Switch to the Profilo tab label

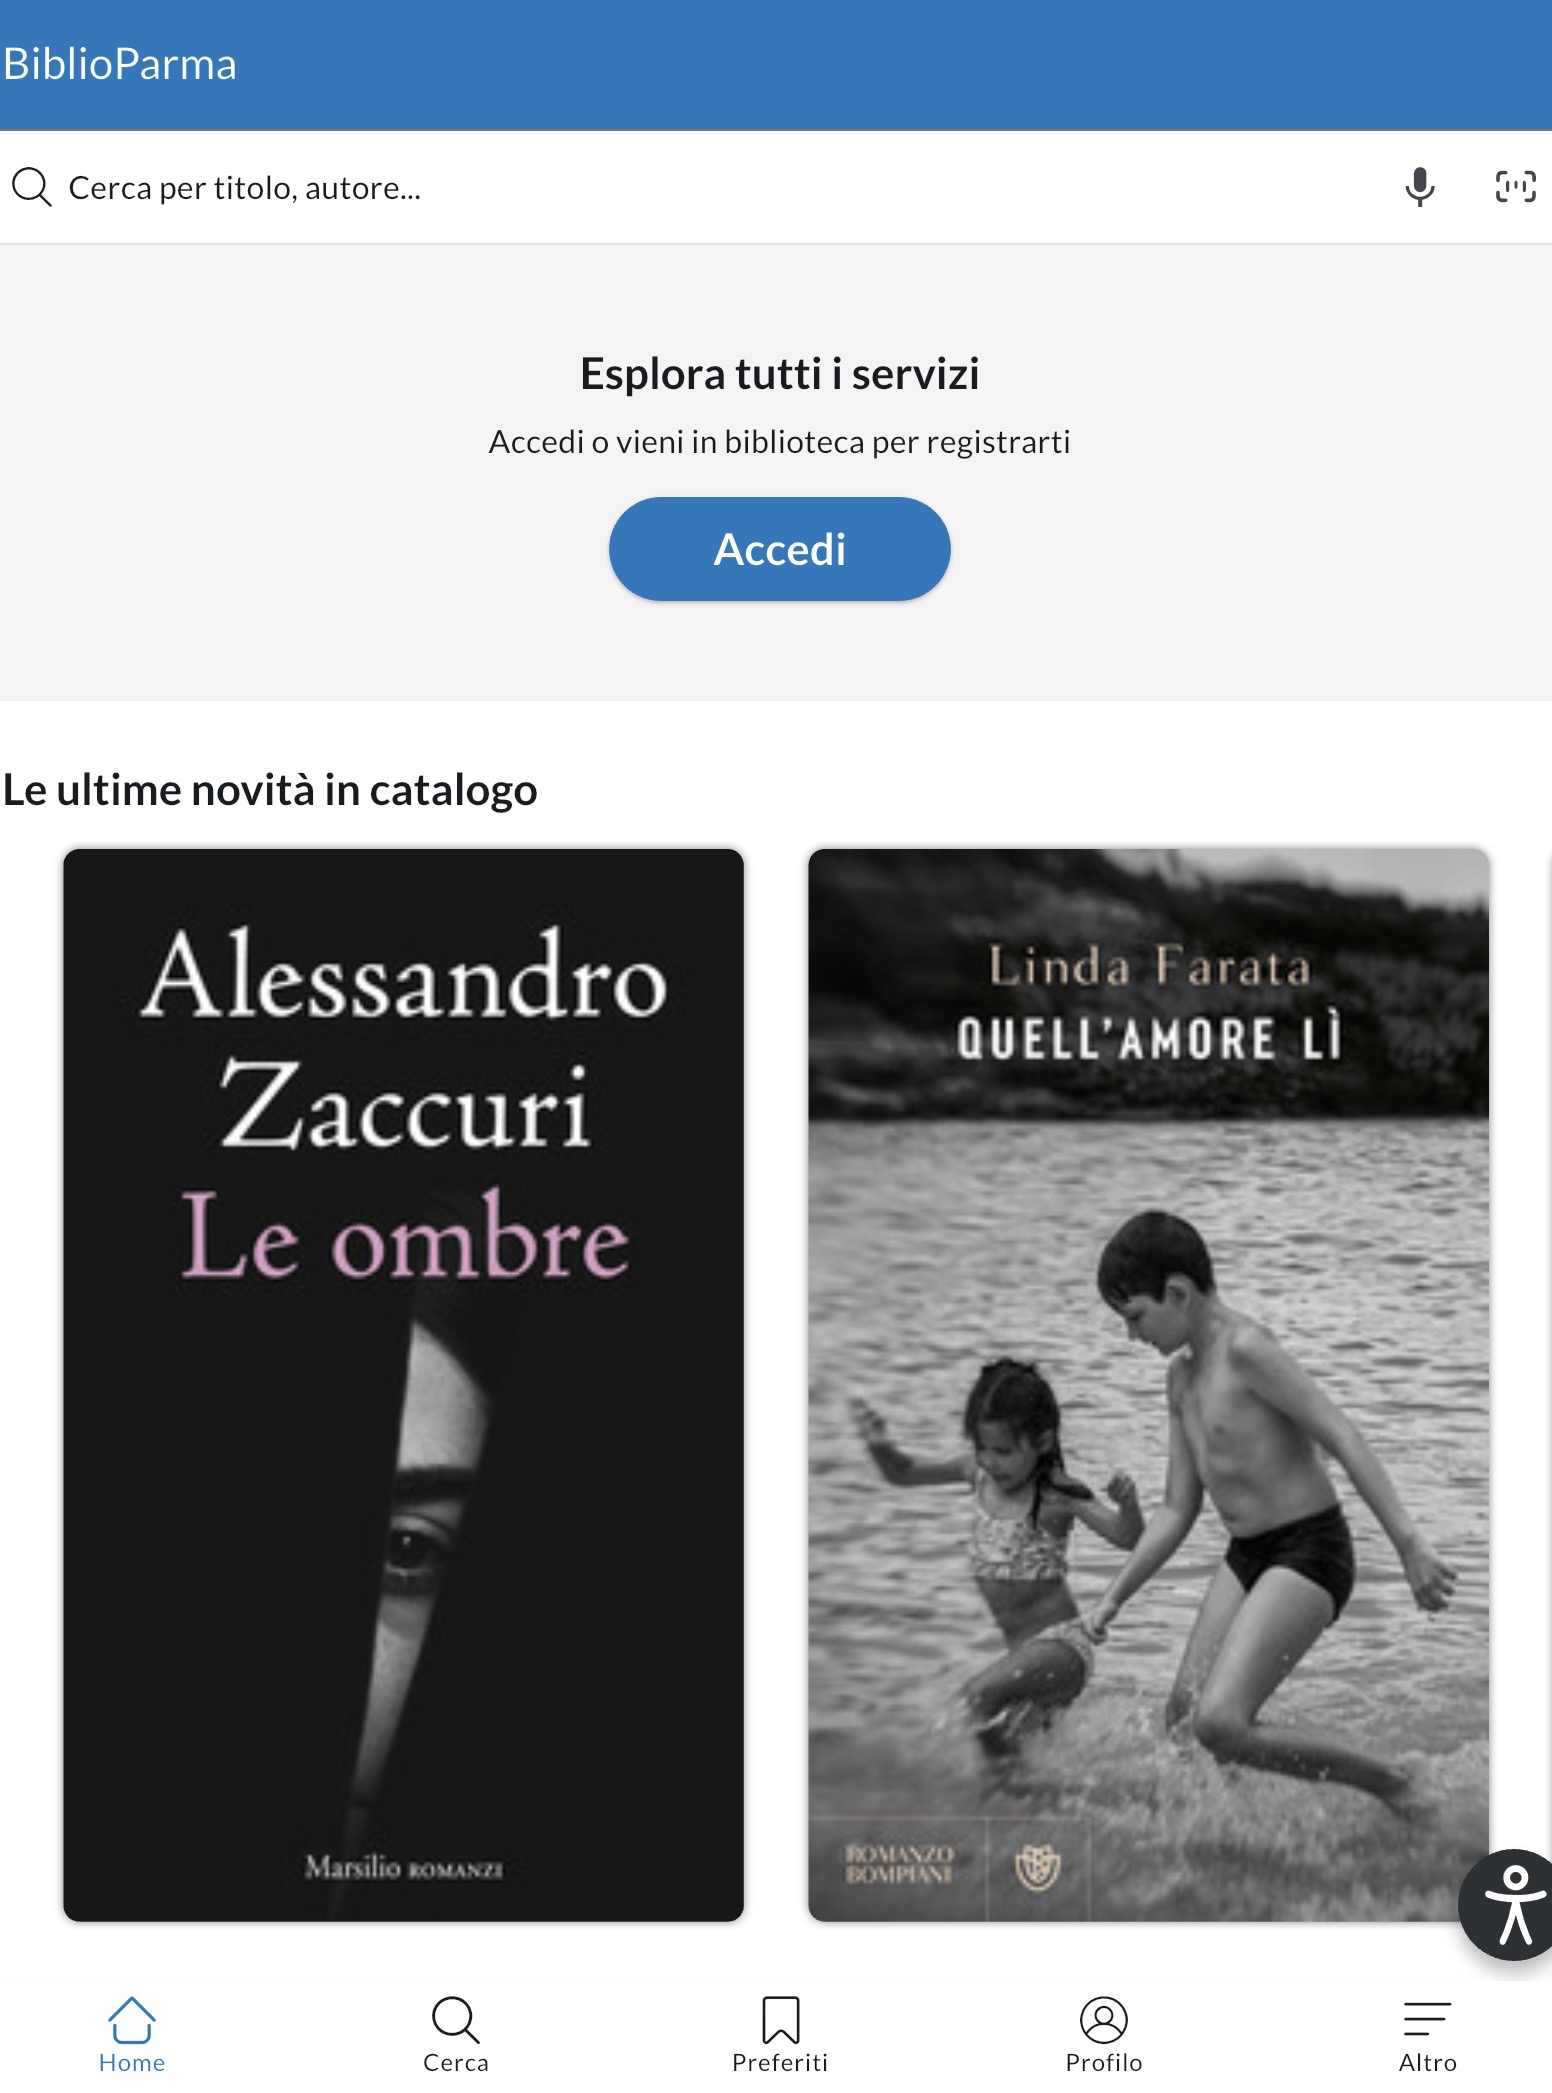(x=1103, y=2062)
